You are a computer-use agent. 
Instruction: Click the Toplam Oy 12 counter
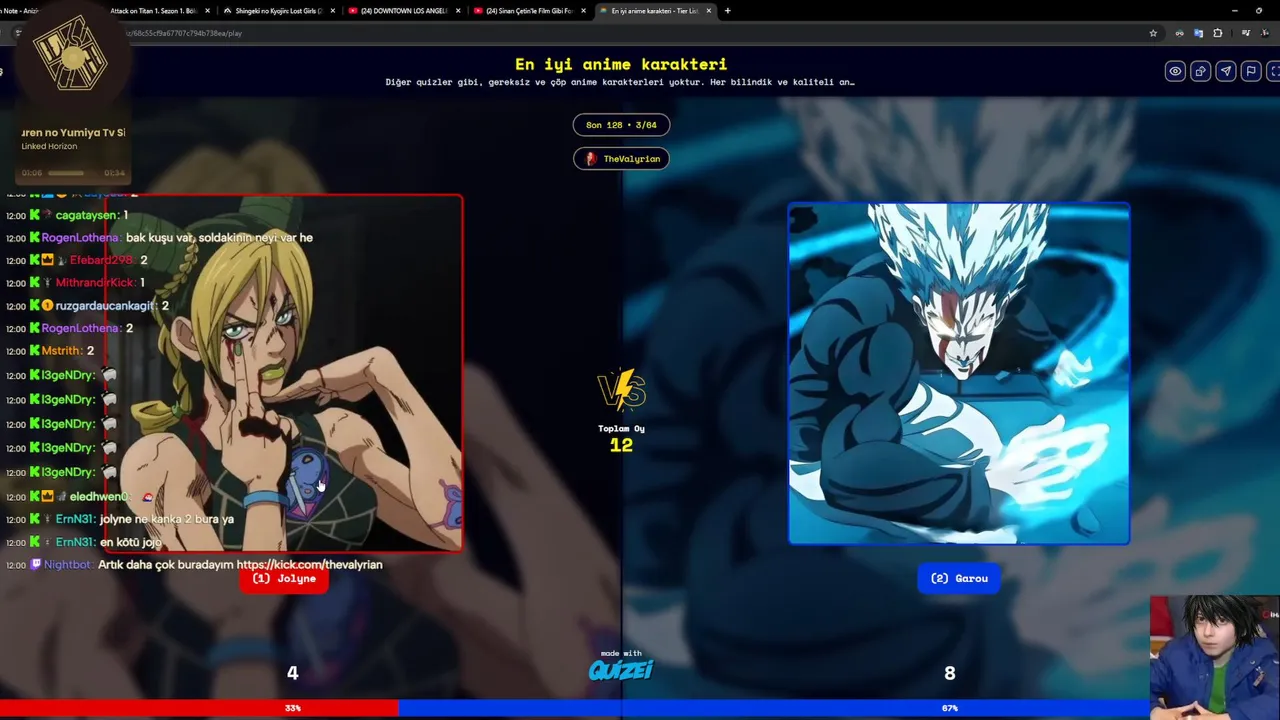pos(621,439)
